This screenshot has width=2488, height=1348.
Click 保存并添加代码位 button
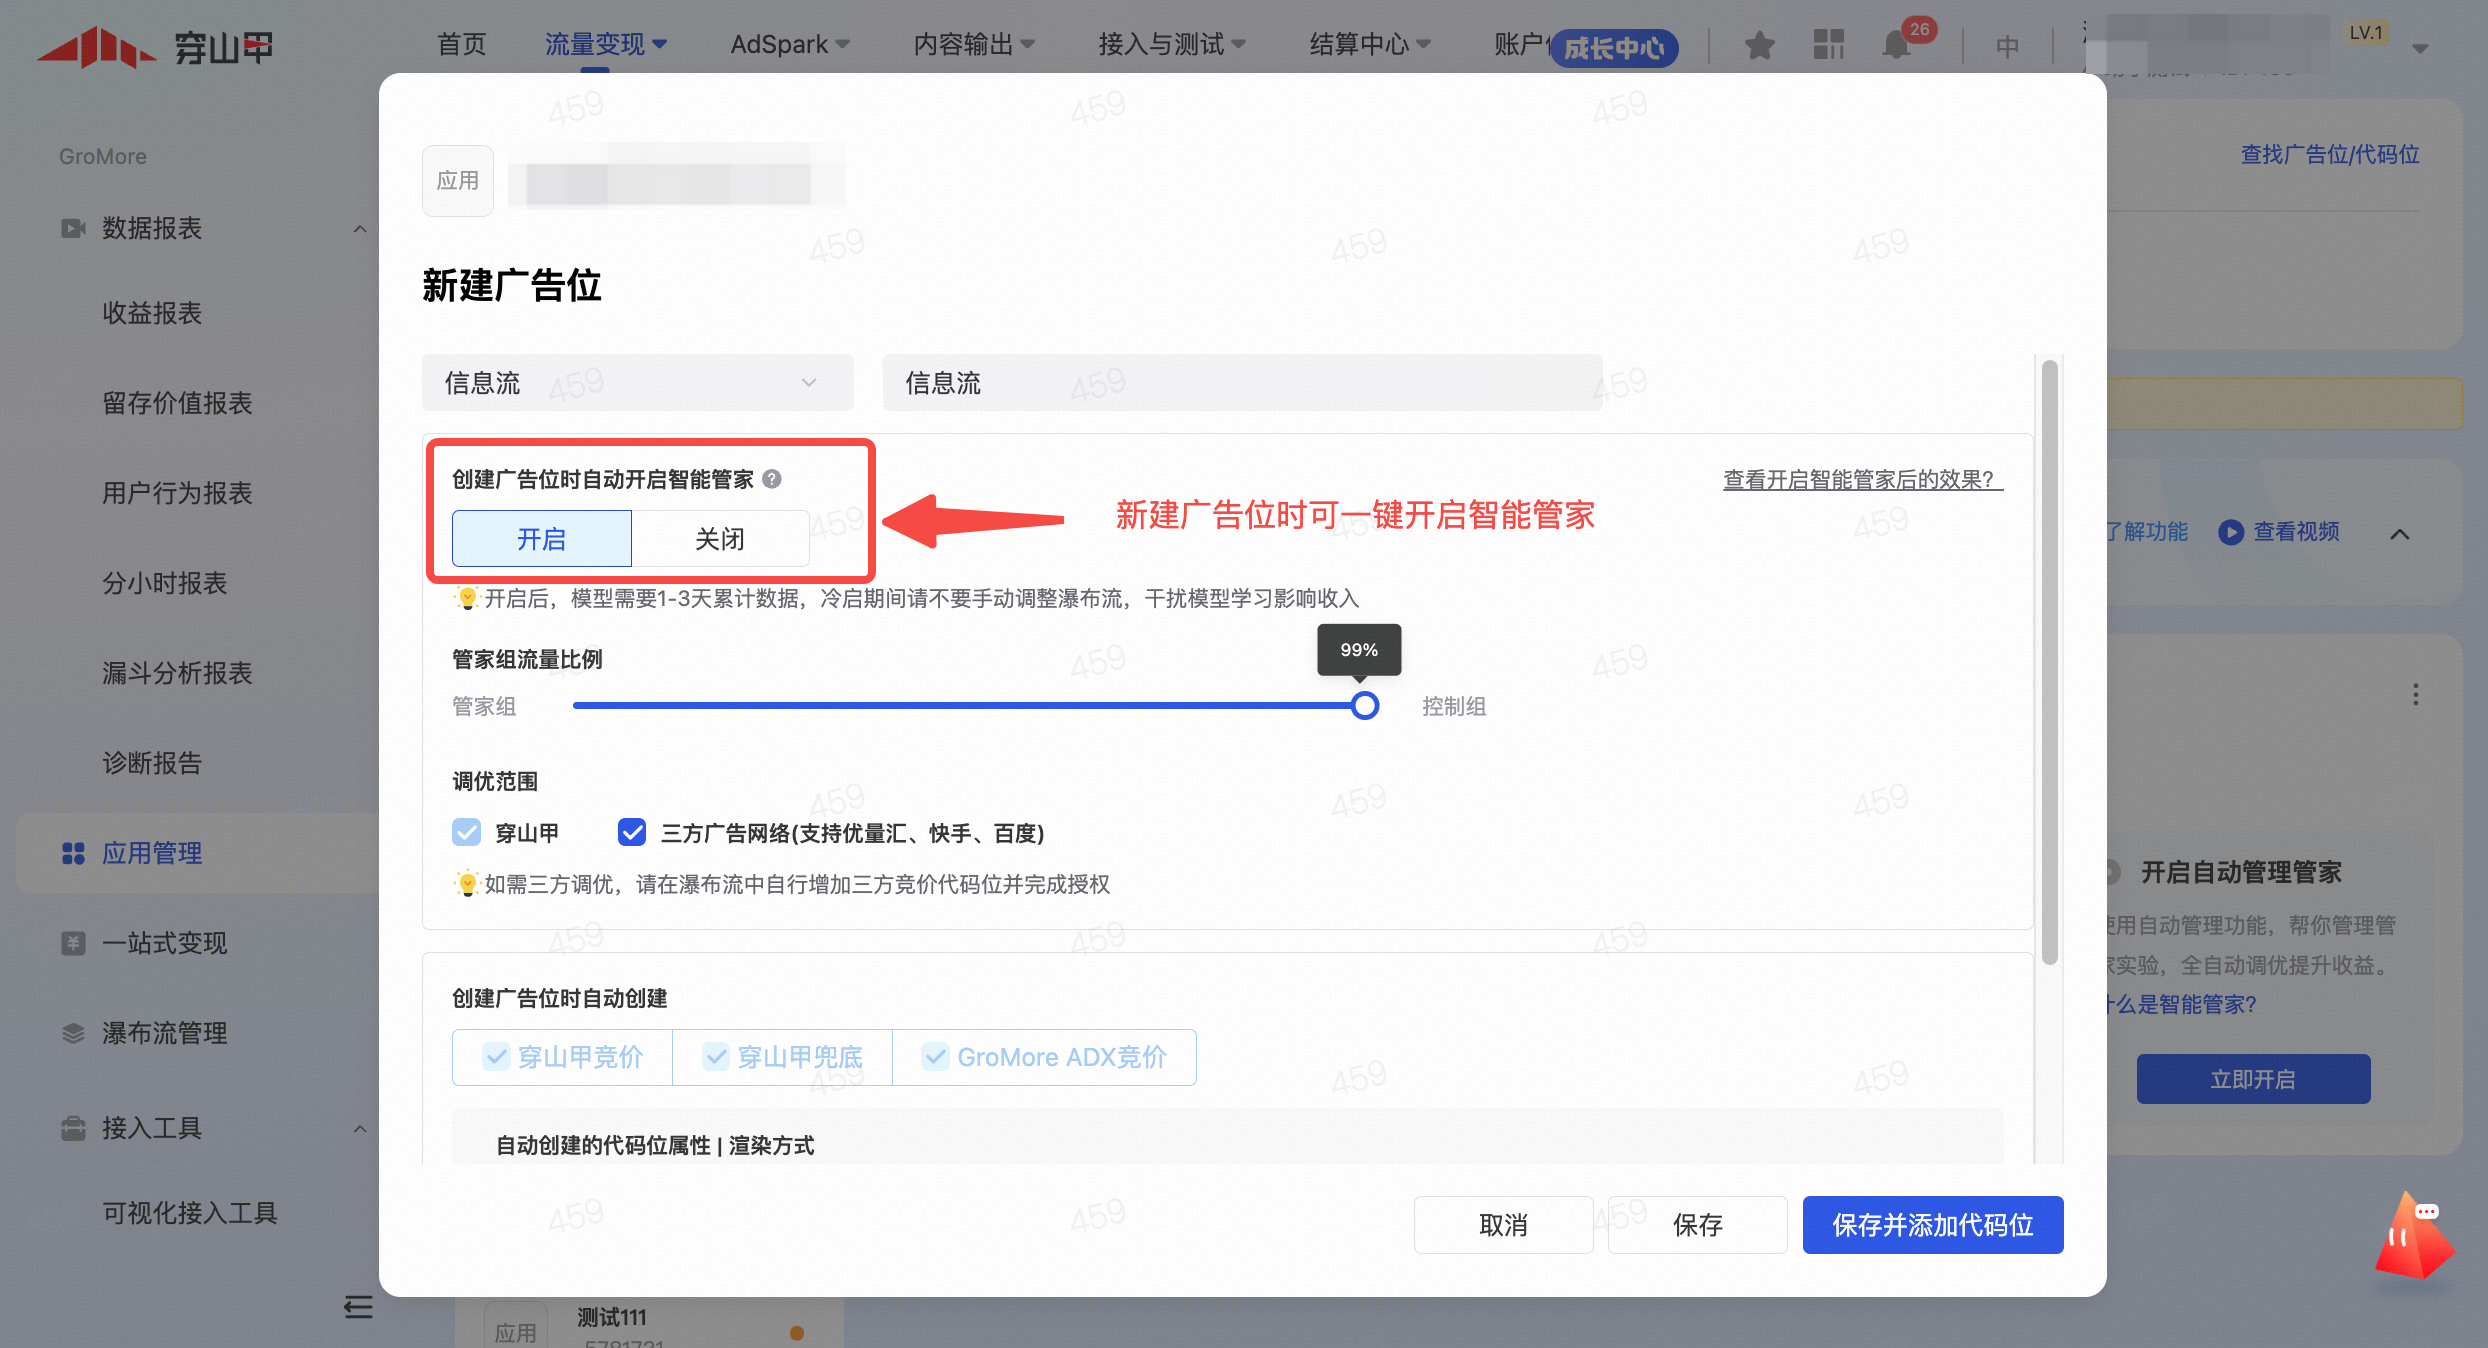click(x=1932, y=1225)
